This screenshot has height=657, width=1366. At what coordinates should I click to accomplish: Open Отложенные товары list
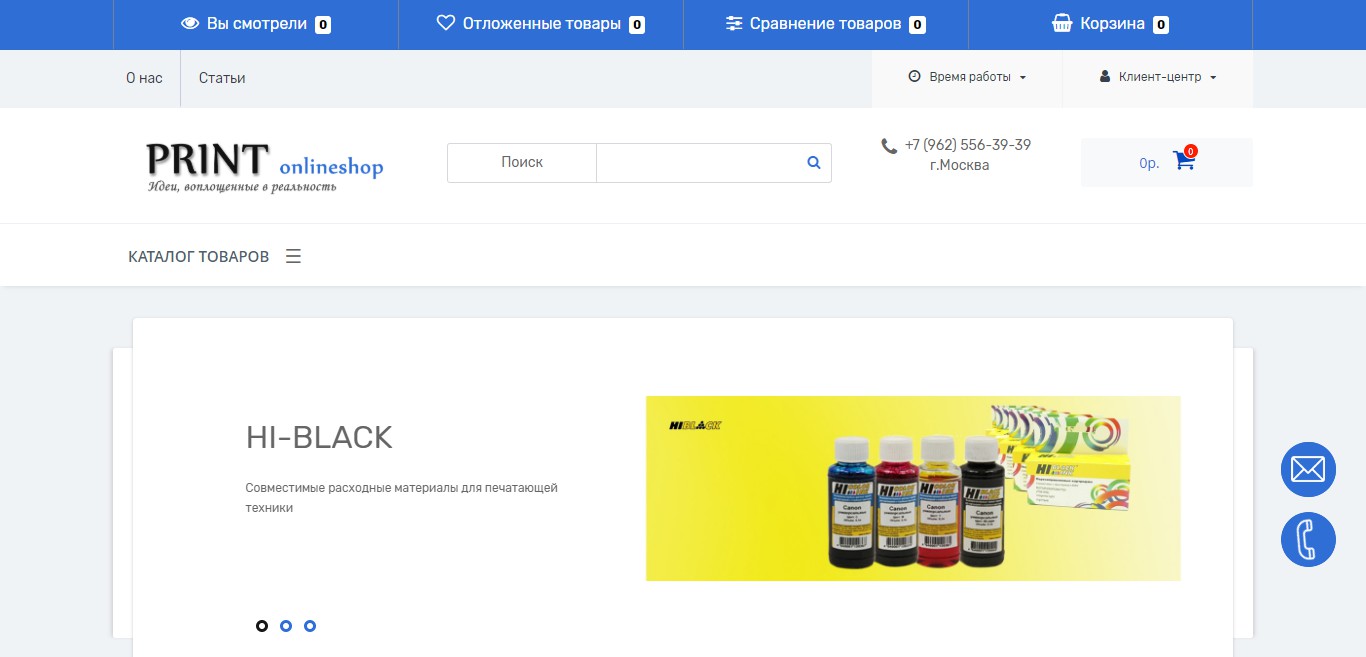(541, 24)
